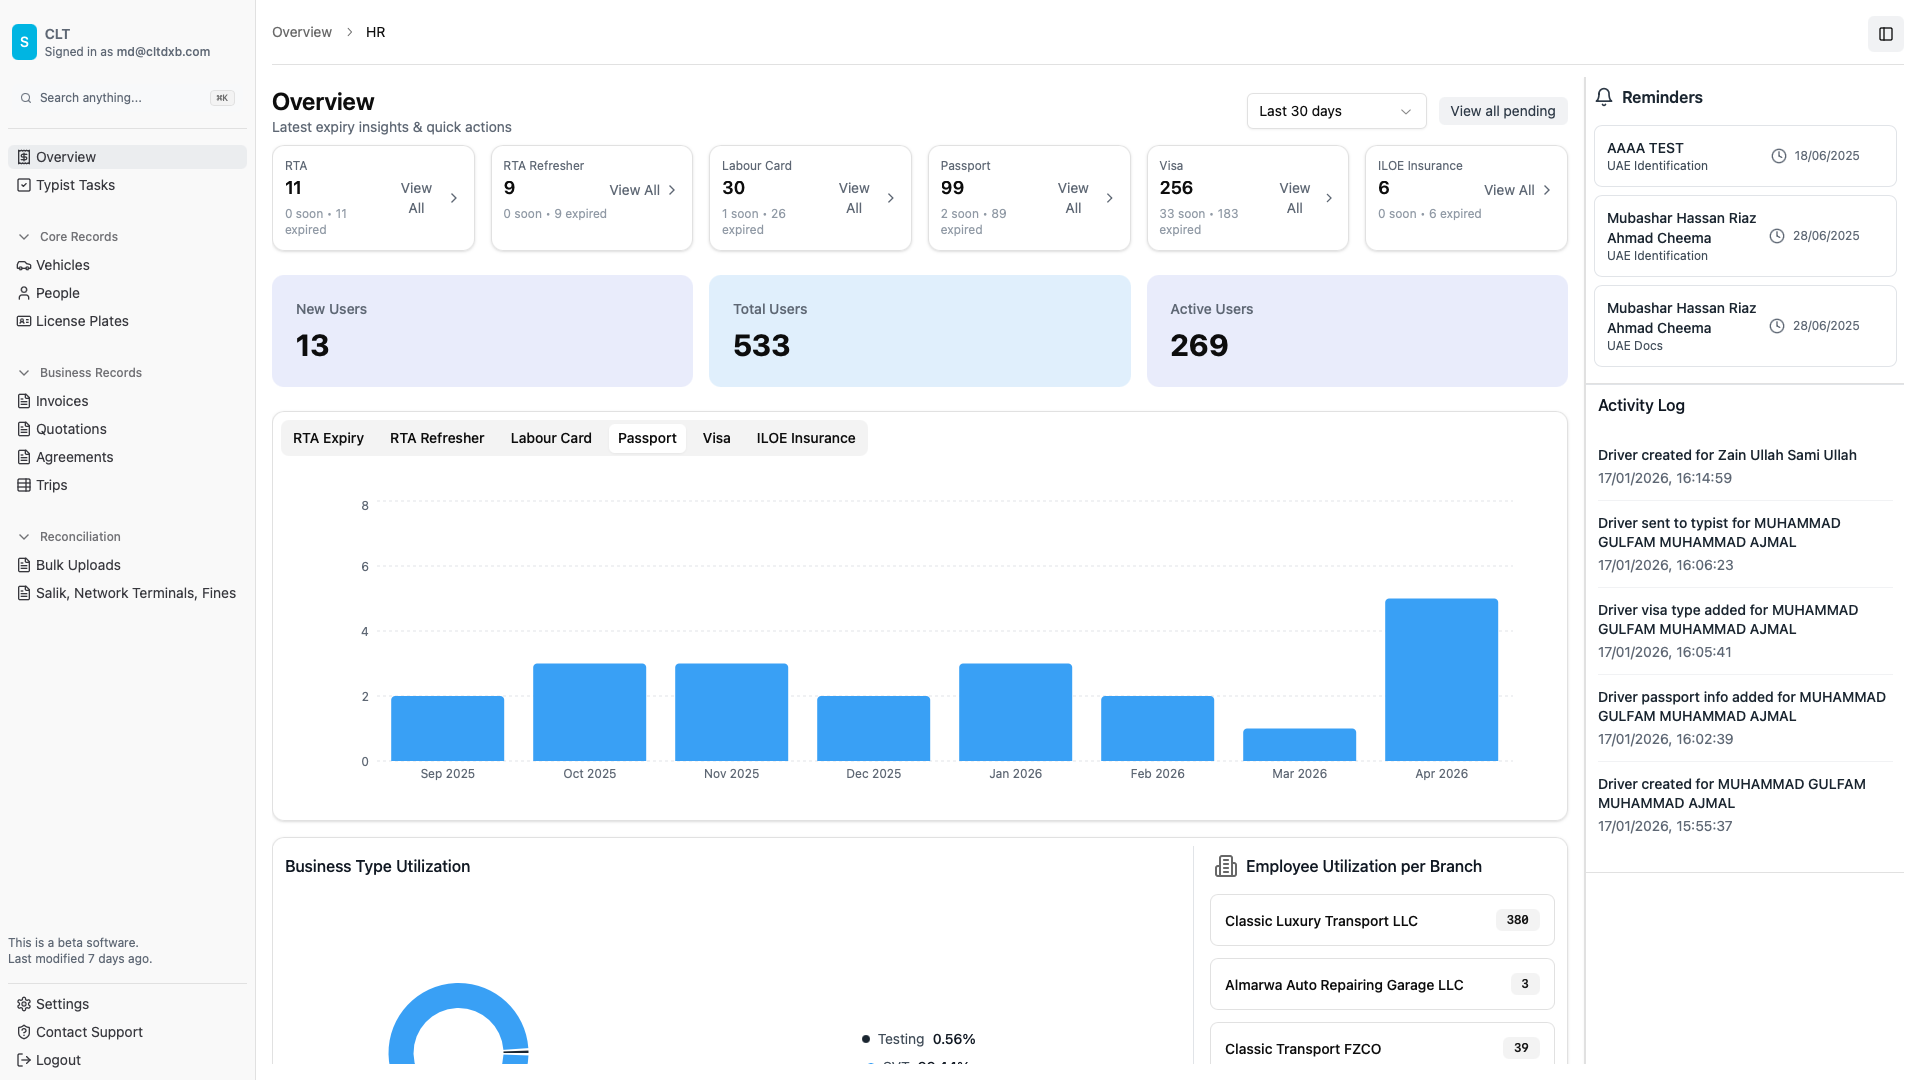Click the Apr 2026 bar in chart

tap(1441, 680)
